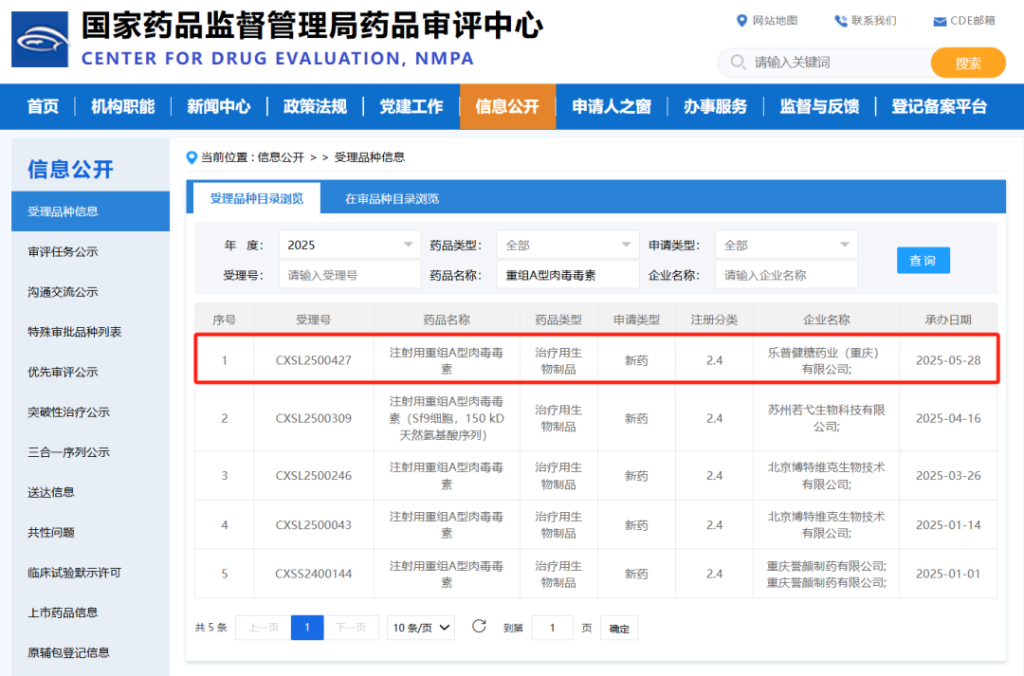Open the 10 条/页 page size selector

421,628
